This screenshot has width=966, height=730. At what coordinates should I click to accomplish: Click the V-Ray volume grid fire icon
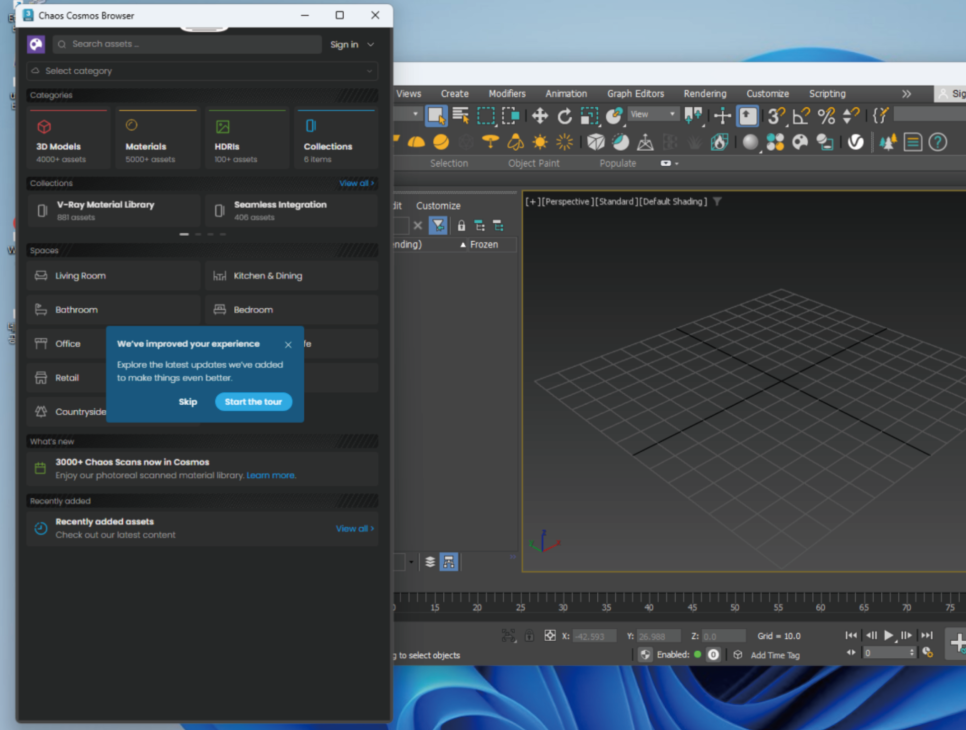tap(720, 142)
